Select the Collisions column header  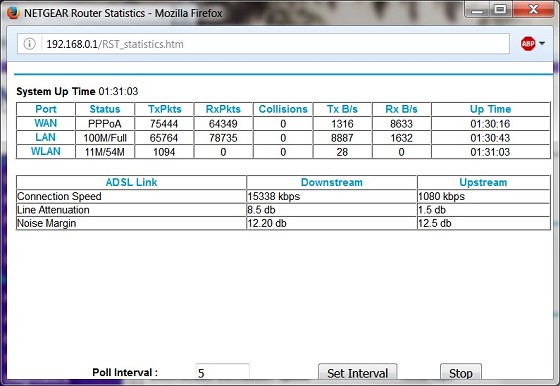pyautogui.click(x=283, y=109)
